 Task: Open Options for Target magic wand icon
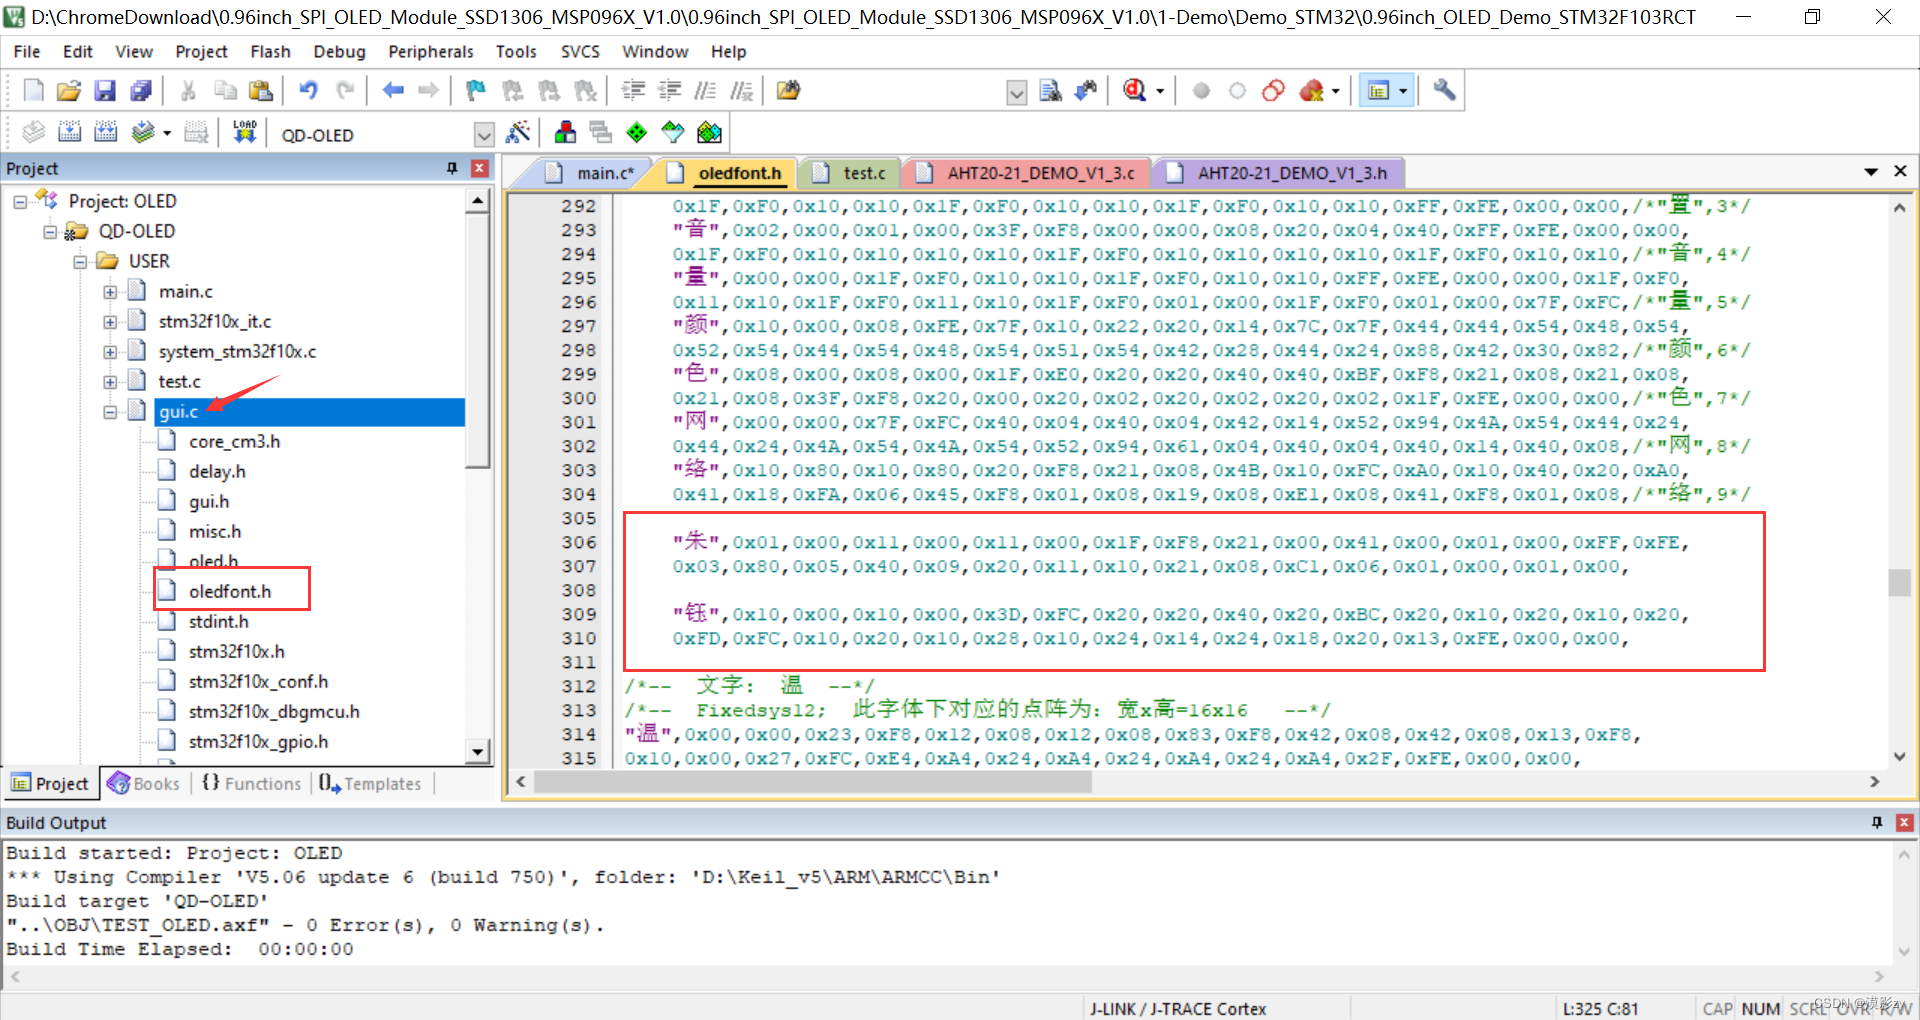coord(518,132)
